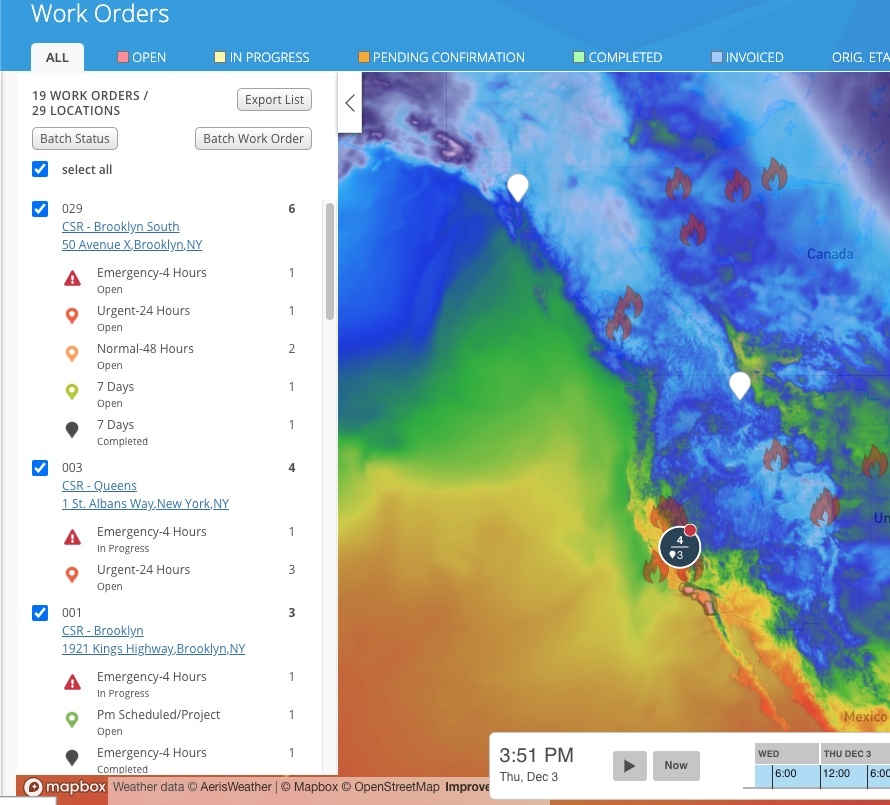Open the Batch Status options
Image resolution: width=890 pixels, height=805 pixels.
coord(75,138)
